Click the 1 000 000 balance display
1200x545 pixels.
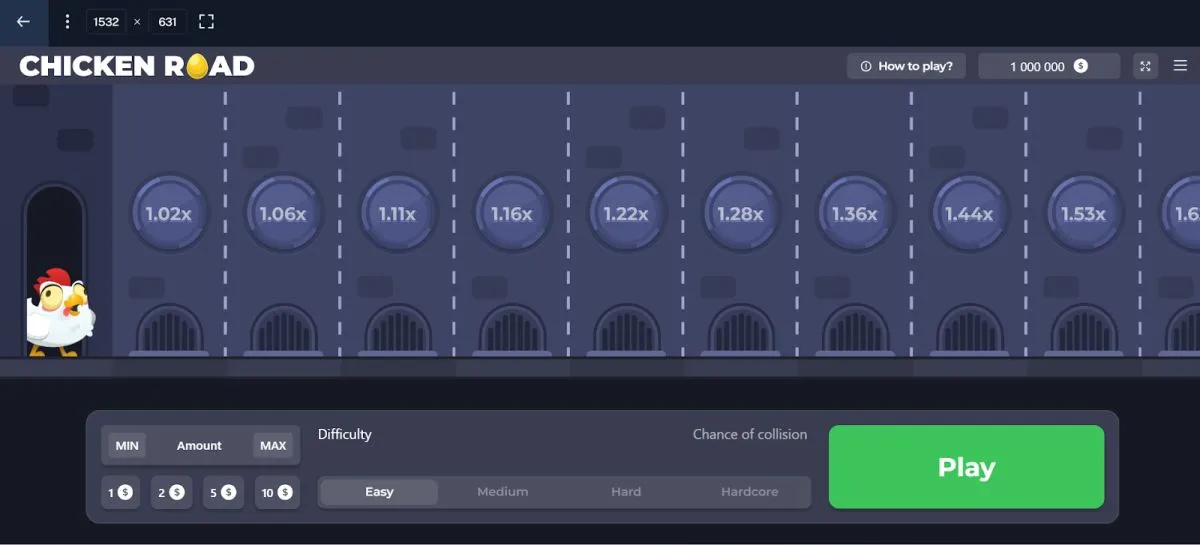tap(1048, 66)
